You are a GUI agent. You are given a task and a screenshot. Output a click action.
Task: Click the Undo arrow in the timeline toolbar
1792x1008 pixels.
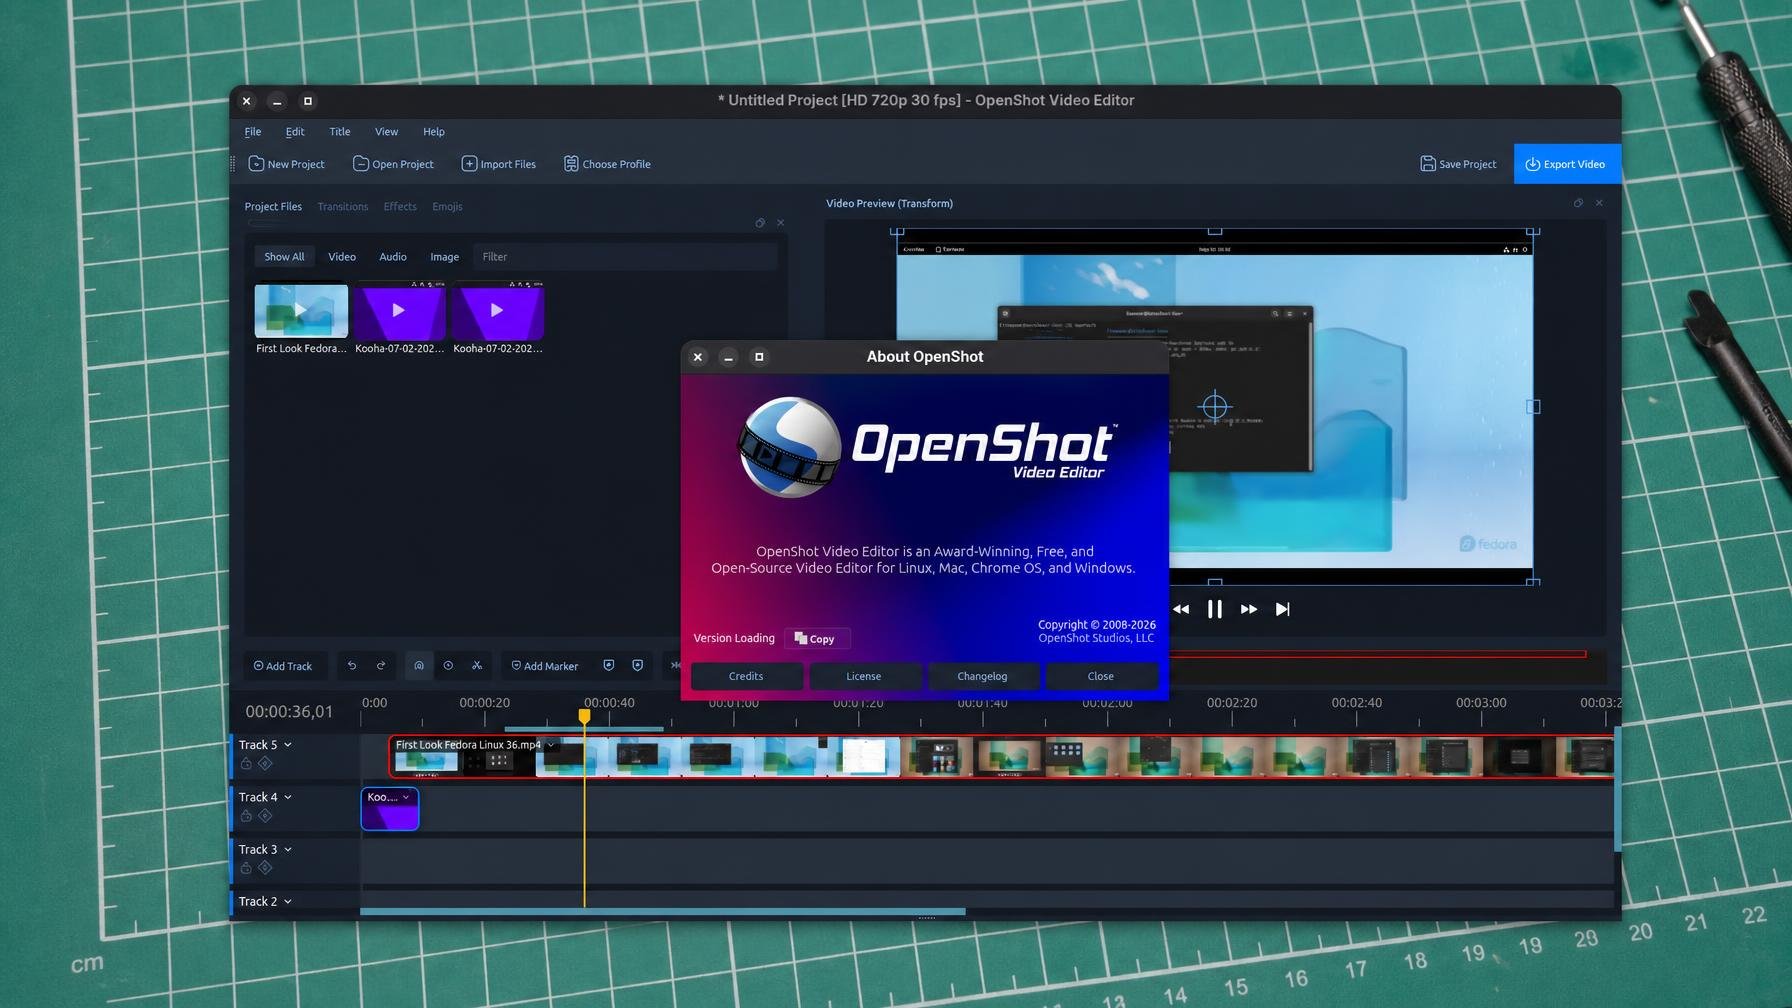[352, 666]
